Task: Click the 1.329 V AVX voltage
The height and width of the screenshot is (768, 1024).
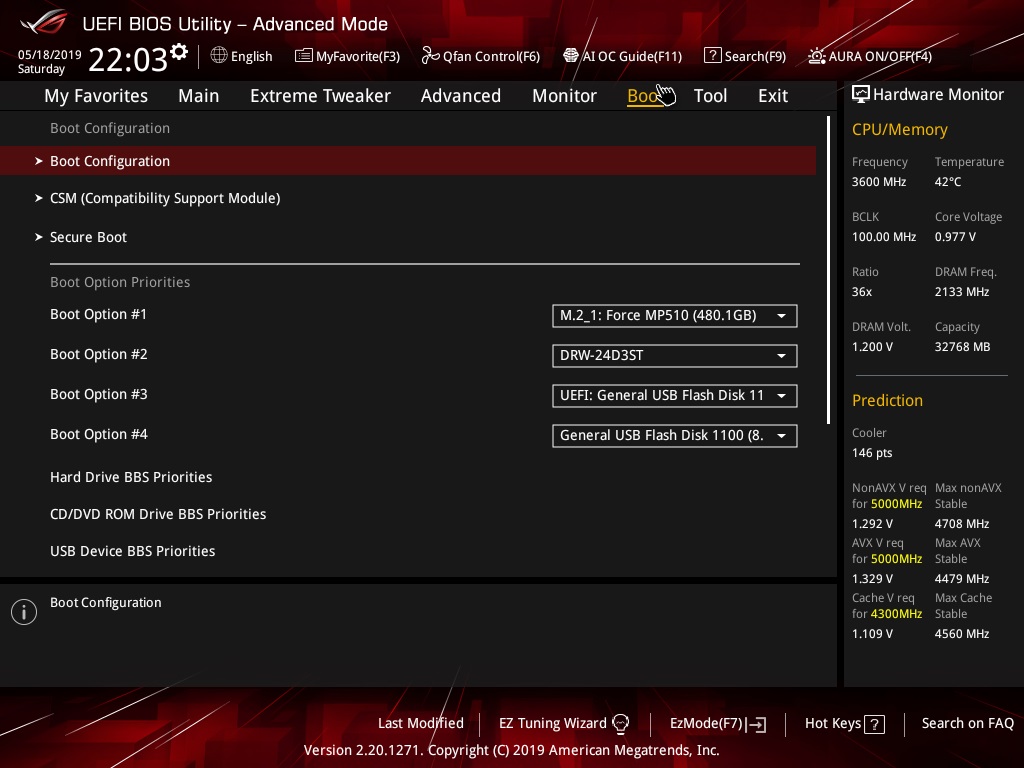Action: 872,579
